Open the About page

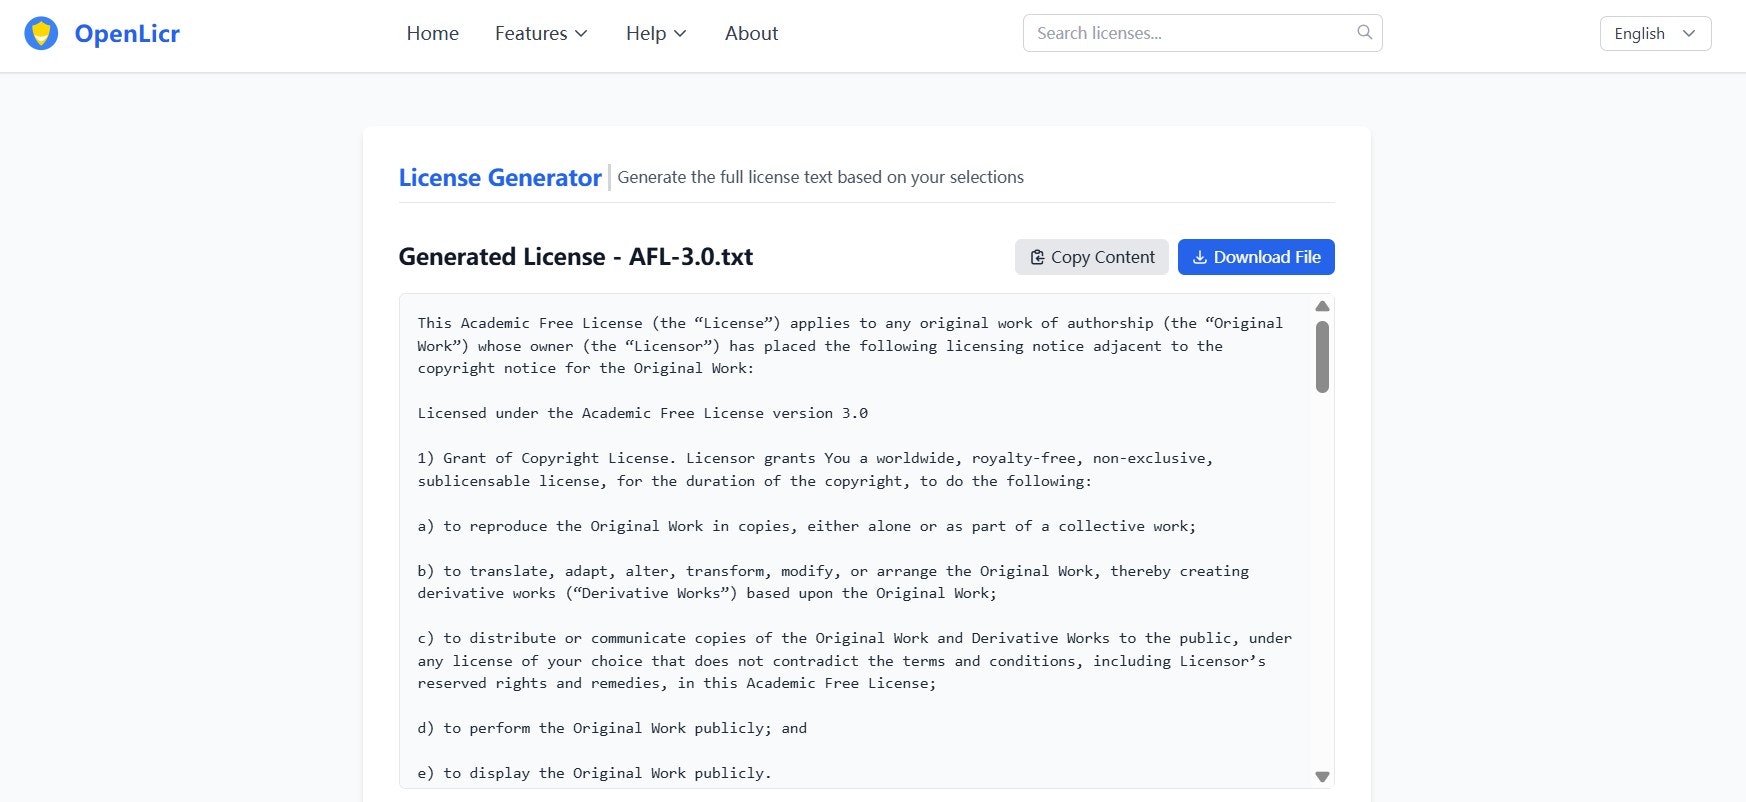pos(751,33)
